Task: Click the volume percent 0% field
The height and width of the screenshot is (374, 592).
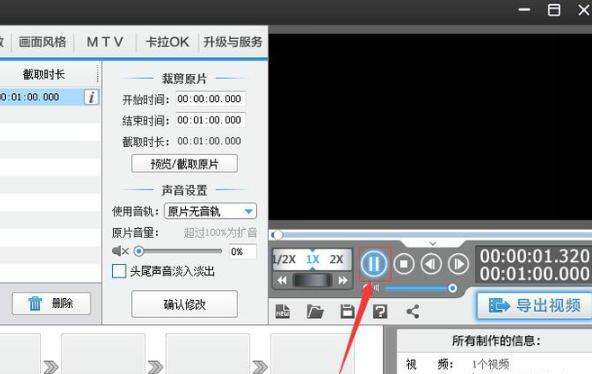Action: (242, 251)
